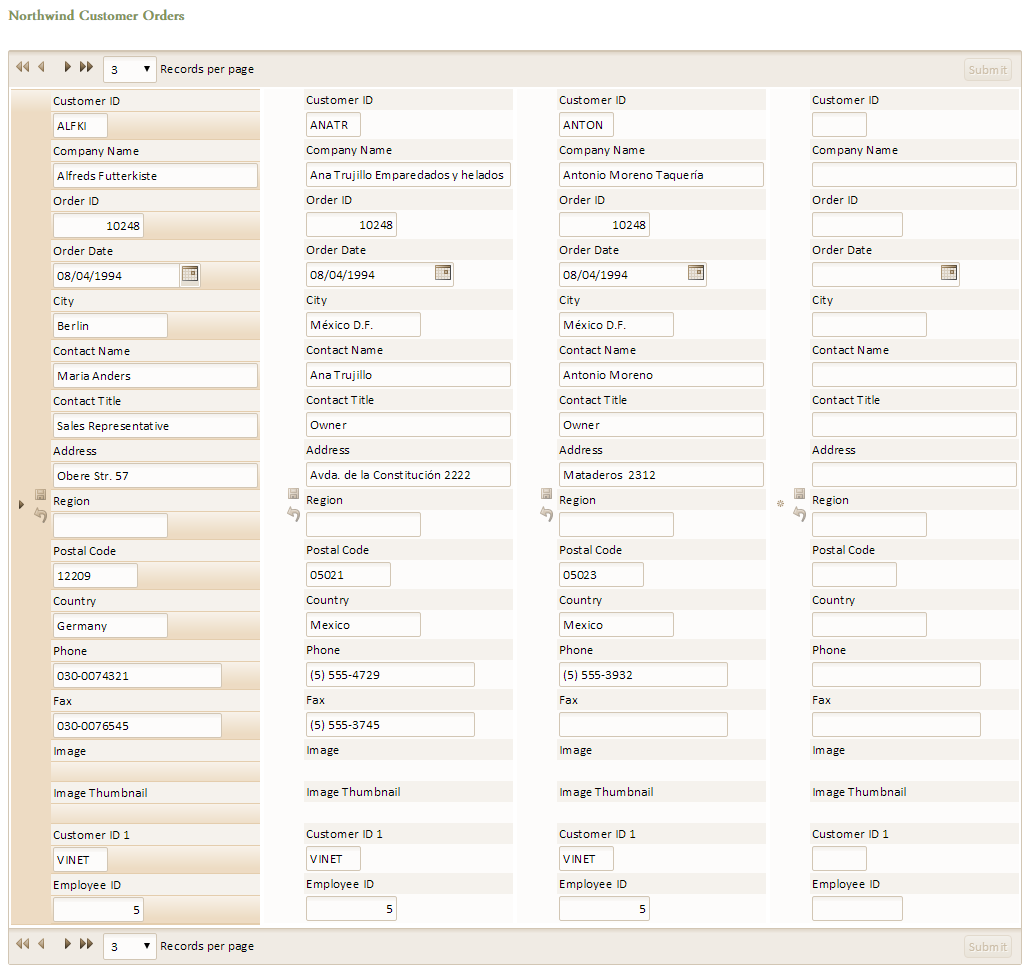Undo changes on the ANATR record
1030x971 pixels.
[294, 514]
